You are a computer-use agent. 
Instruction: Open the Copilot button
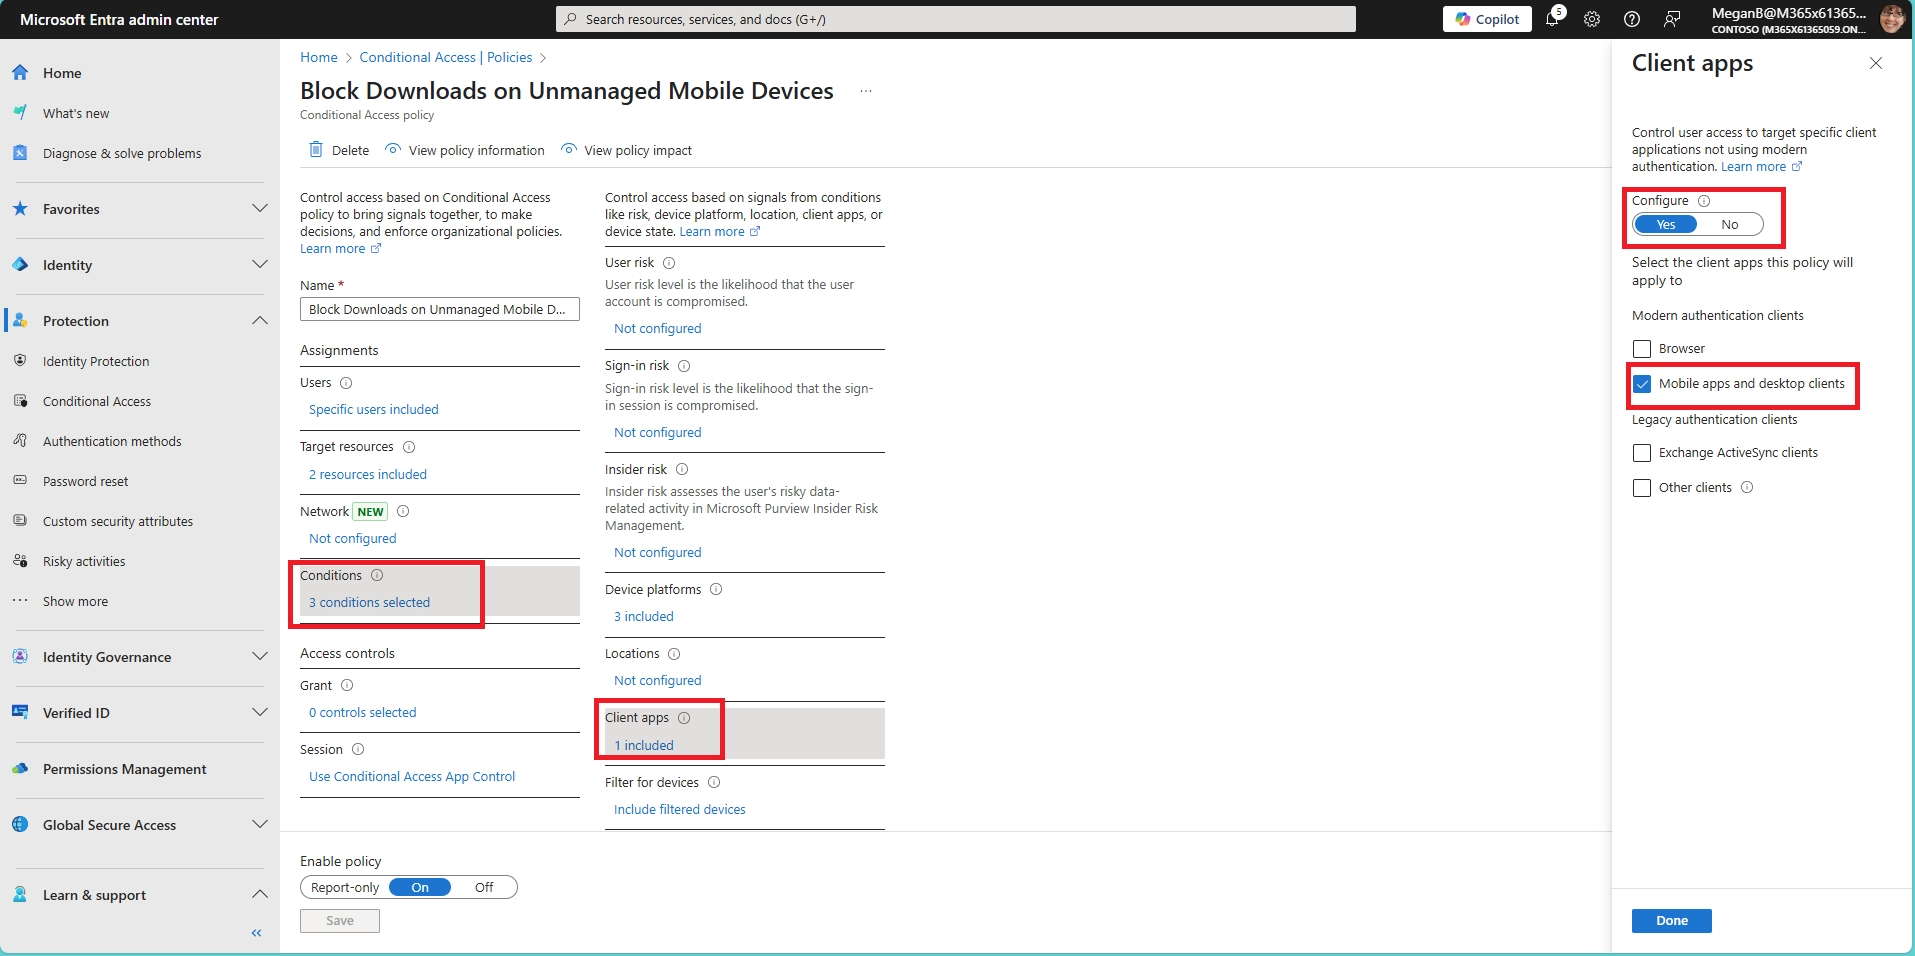[1486, 19]
